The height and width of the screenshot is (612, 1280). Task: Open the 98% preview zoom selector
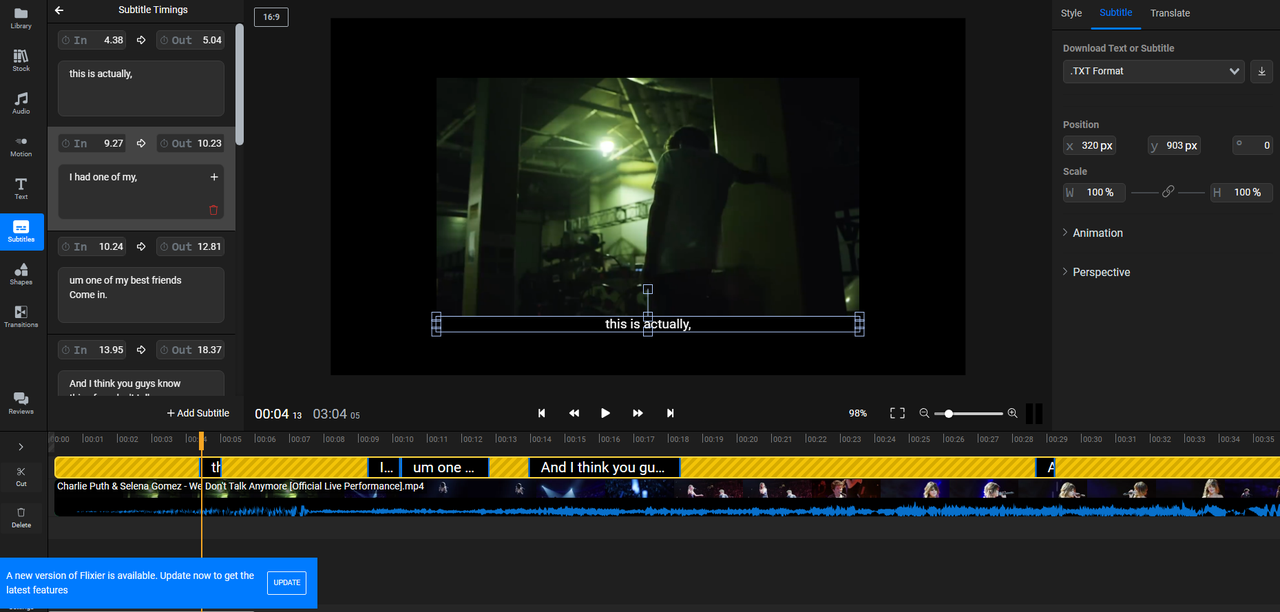tap(857, 413)
